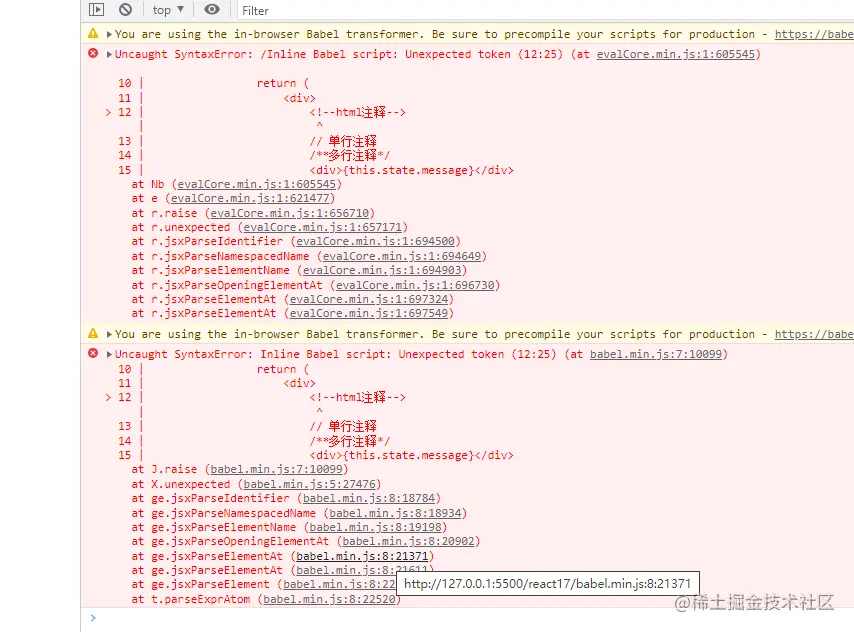Select '// 单行注释' line in first error

[x=343, y=141]
